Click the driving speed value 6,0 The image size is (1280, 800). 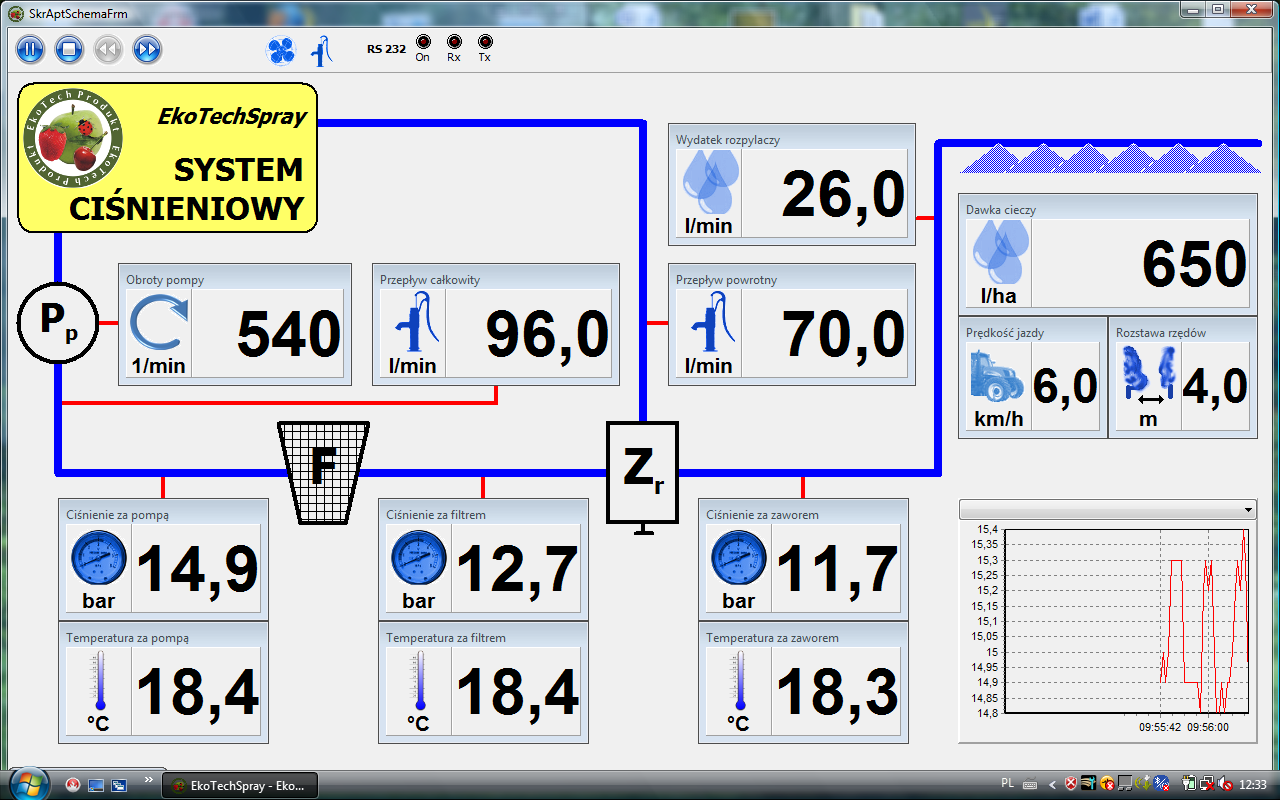(x=1065, y=387)
